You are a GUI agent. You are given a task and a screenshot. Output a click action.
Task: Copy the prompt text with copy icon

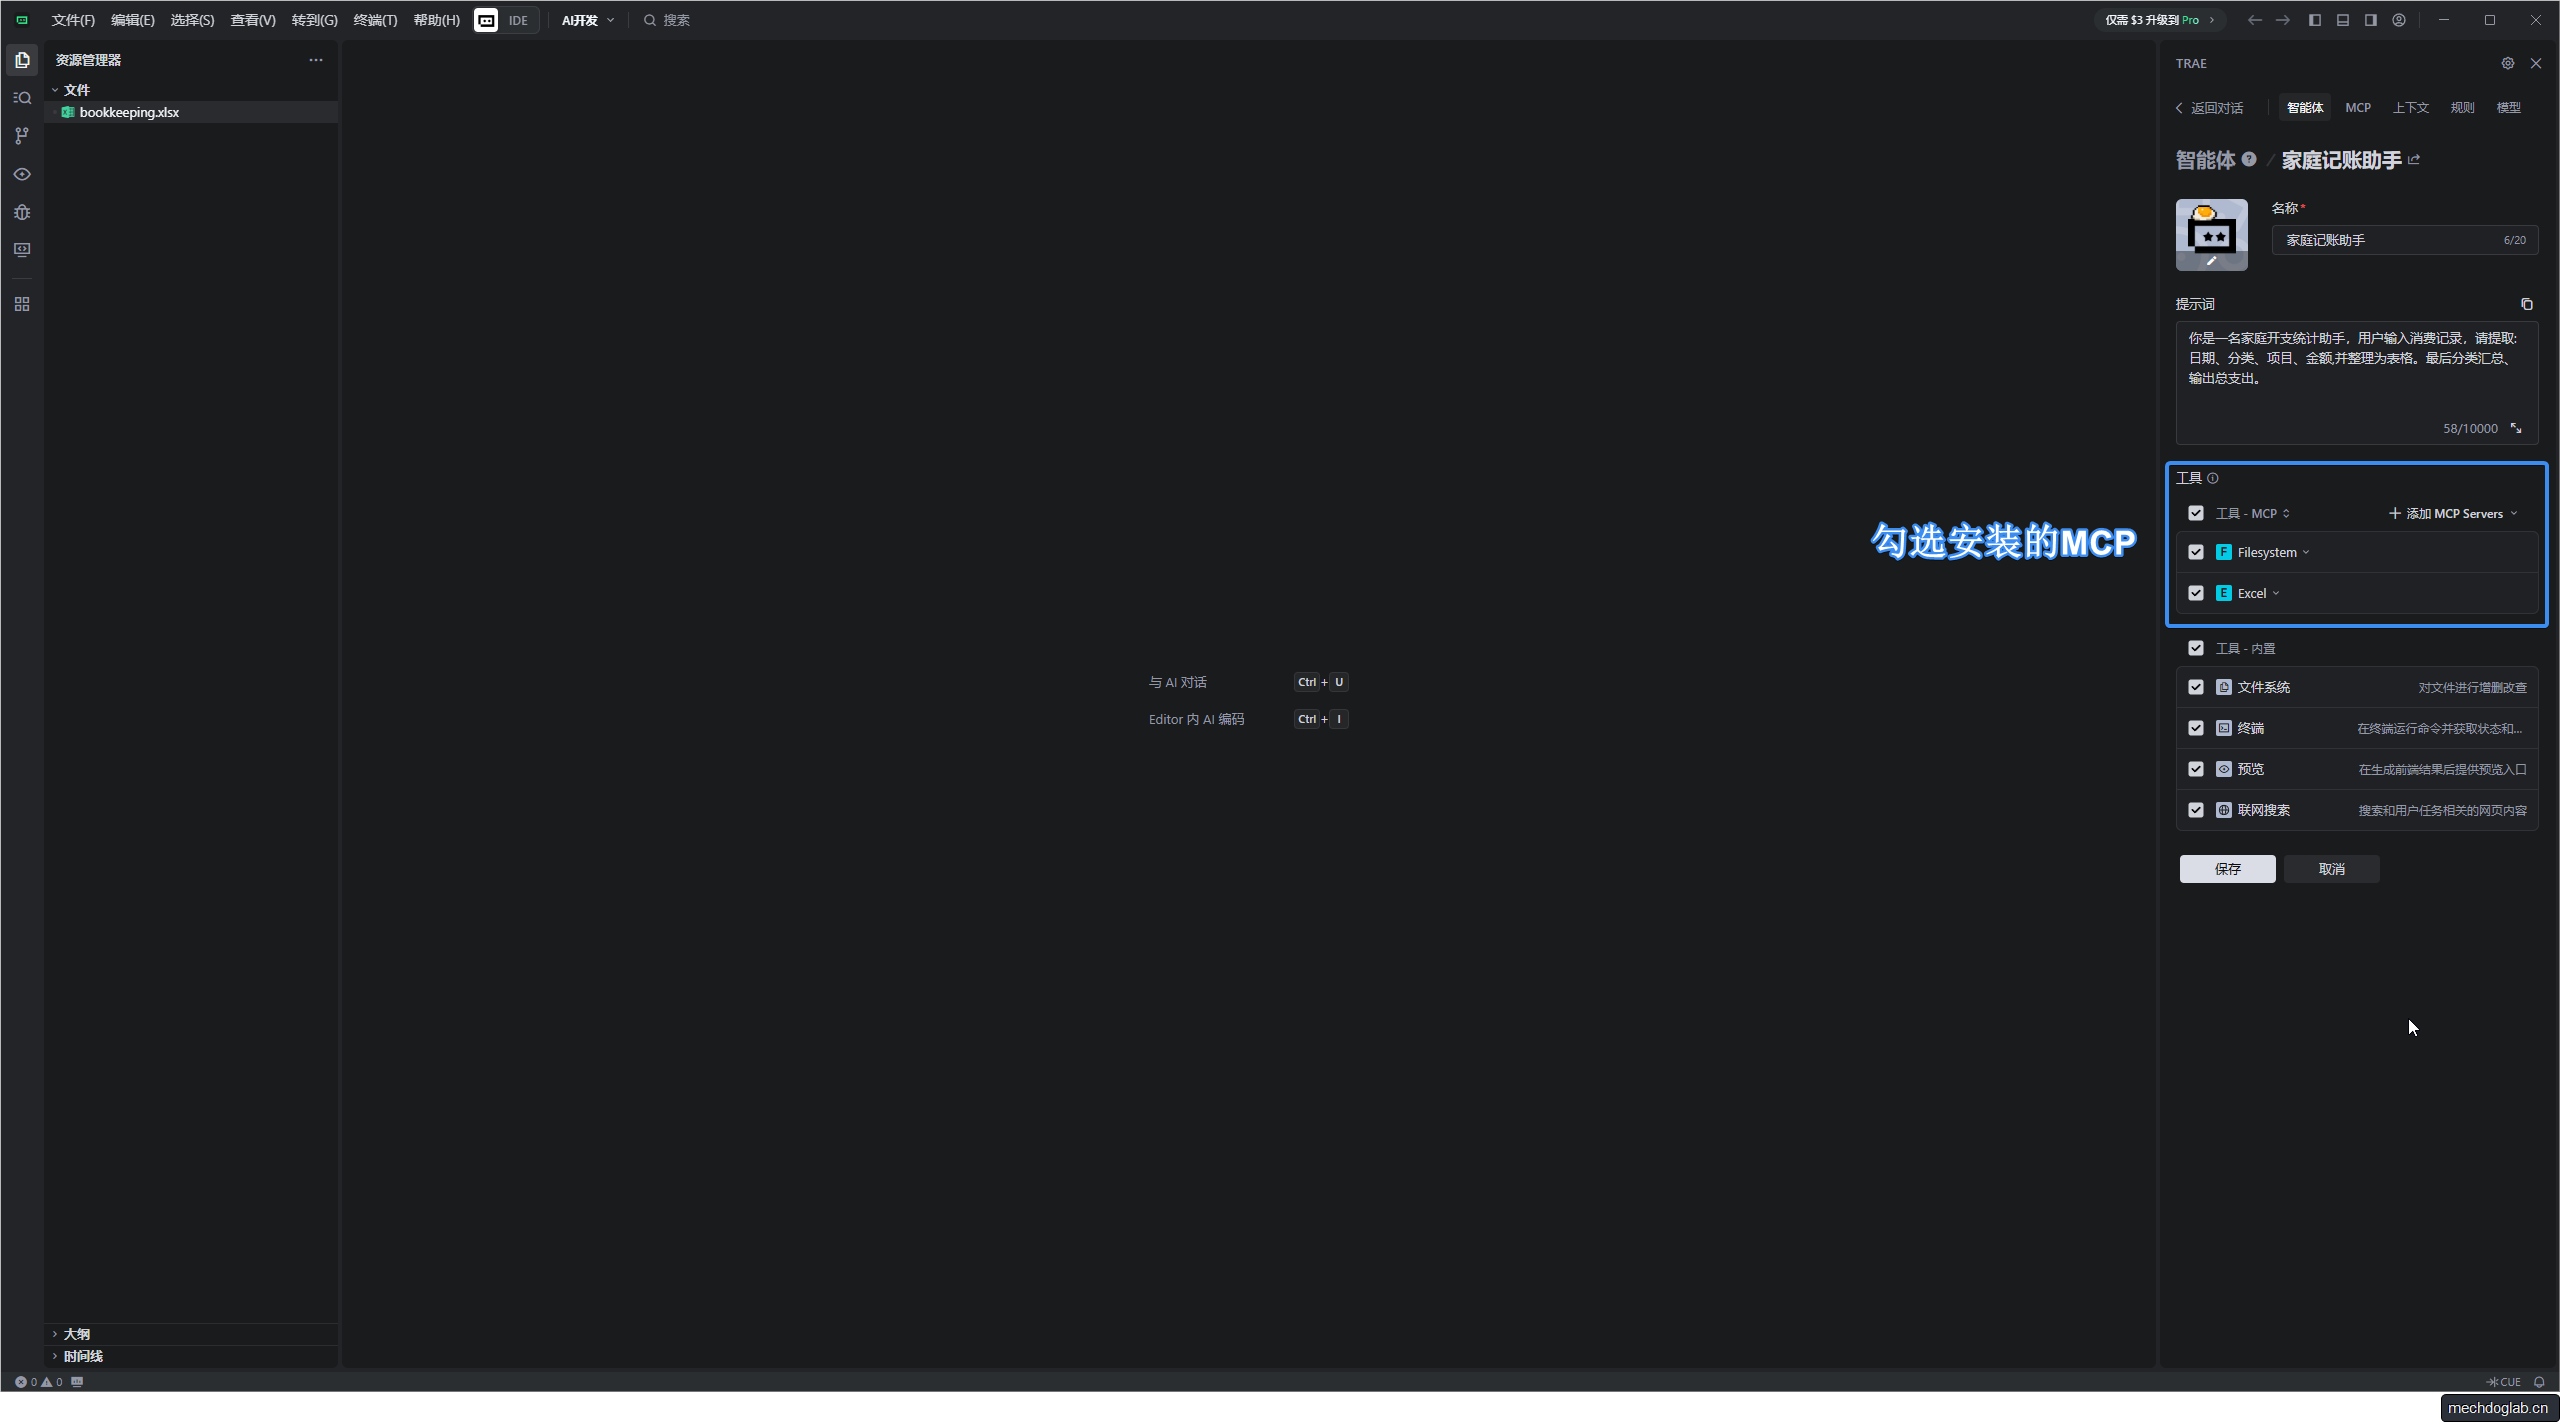coord(2526,304)
